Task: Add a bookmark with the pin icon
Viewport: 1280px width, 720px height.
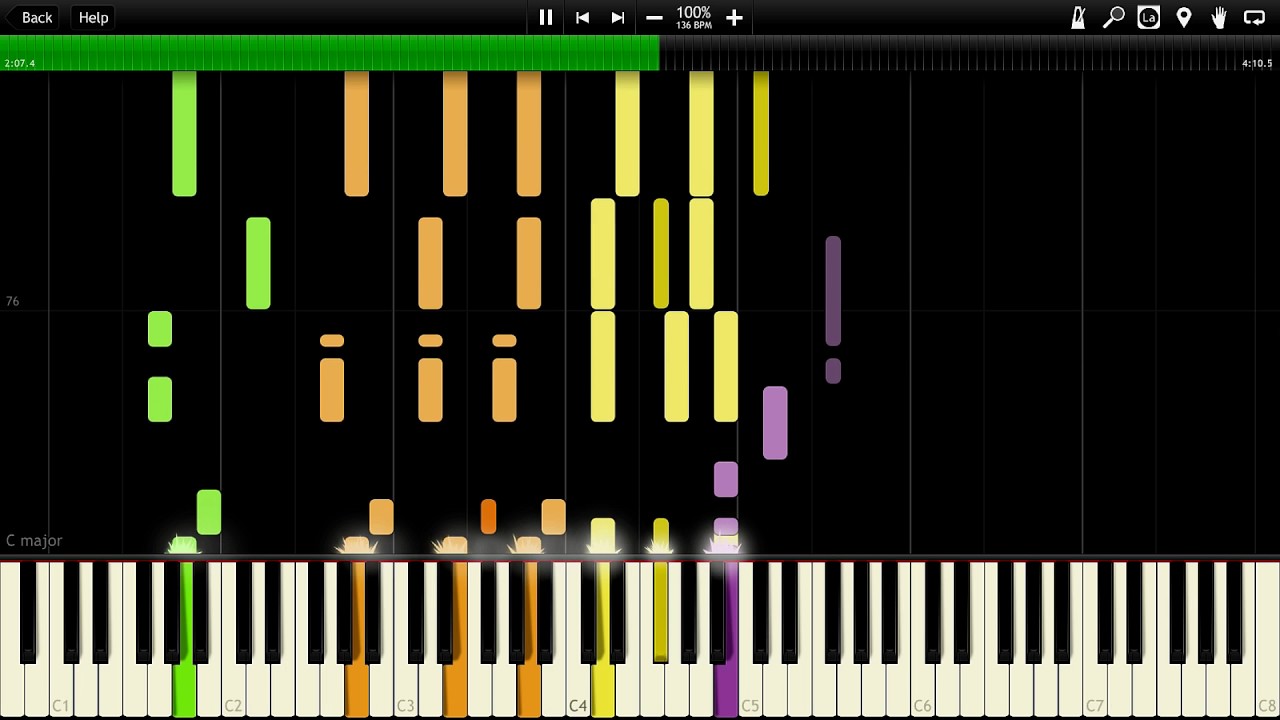Action: (x=1184, y=17)
